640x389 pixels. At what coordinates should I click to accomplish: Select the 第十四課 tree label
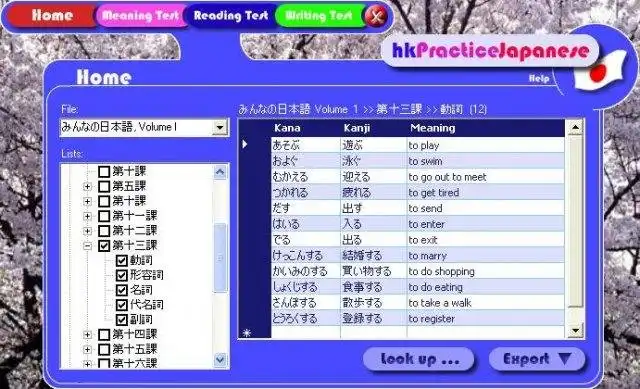(135, 335)
